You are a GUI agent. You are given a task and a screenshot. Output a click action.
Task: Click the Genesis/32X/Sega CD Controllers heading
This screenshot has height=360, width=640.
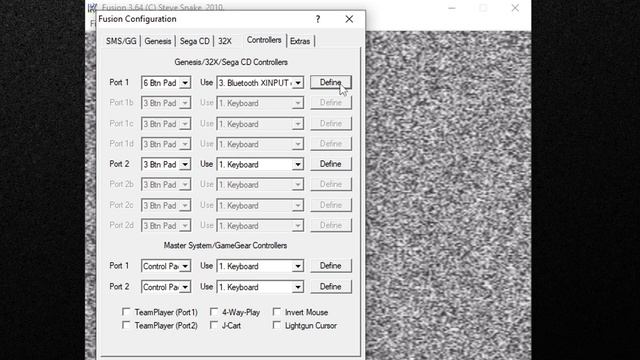[x=231, y=62]
